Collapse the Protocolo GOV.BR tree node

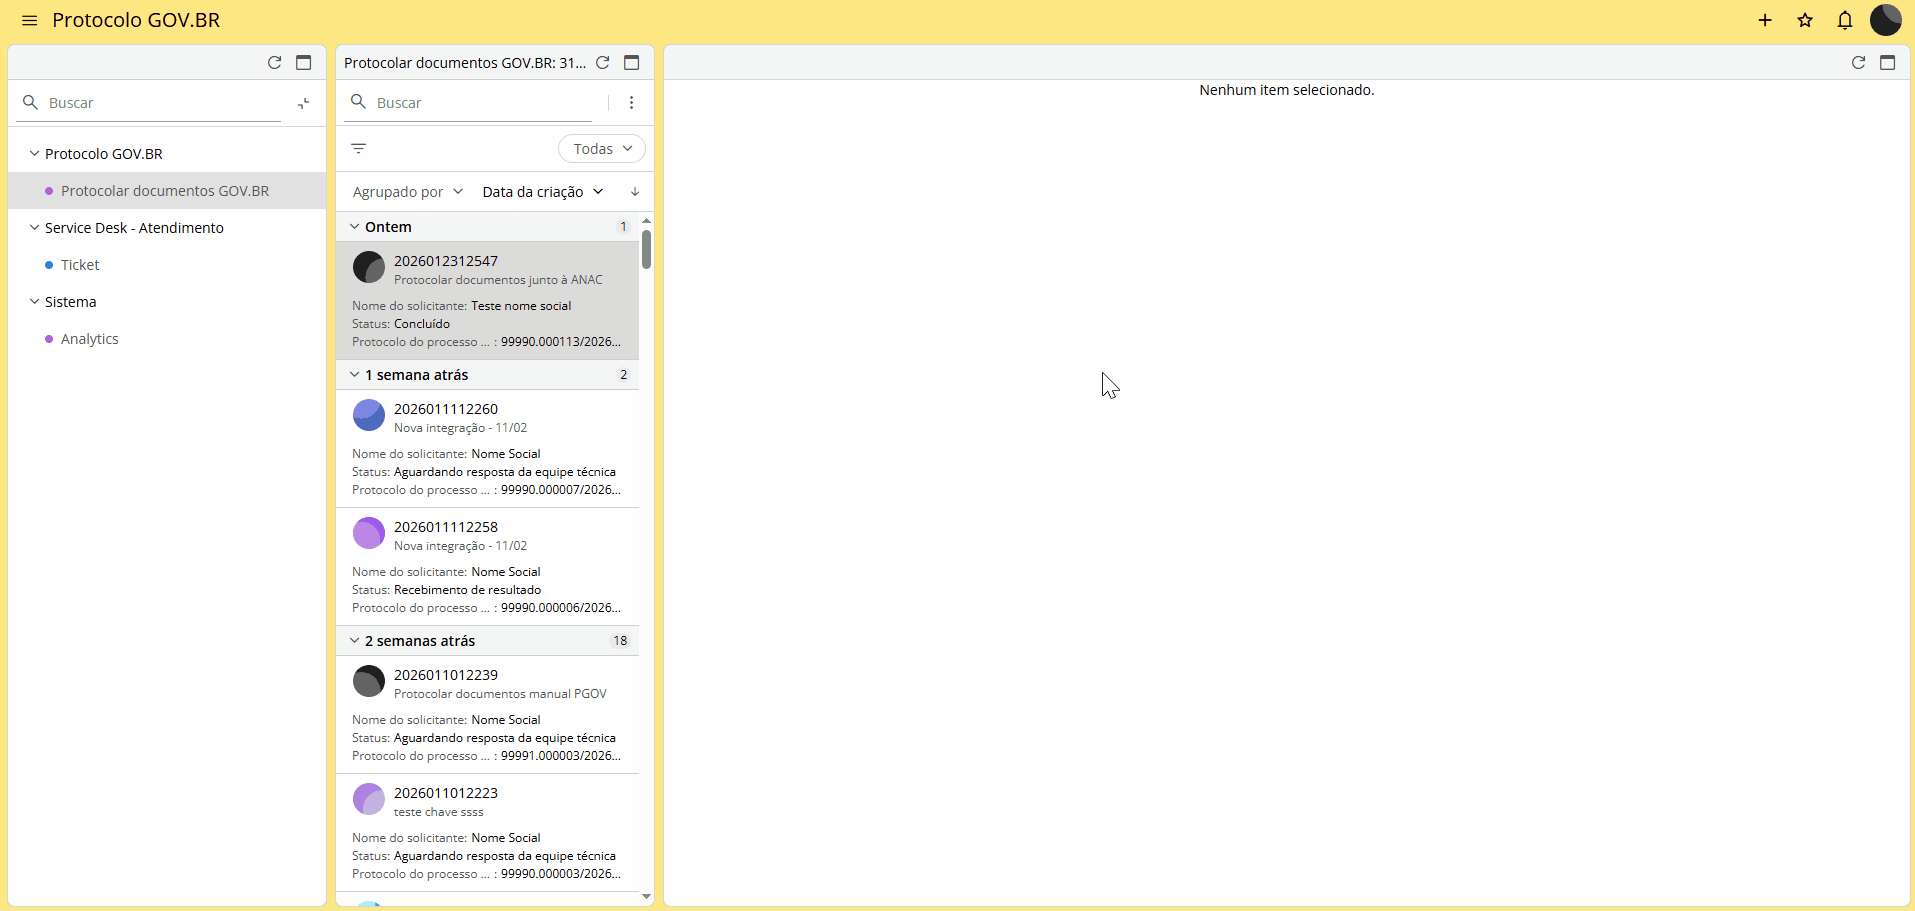[x=34, y=154]
